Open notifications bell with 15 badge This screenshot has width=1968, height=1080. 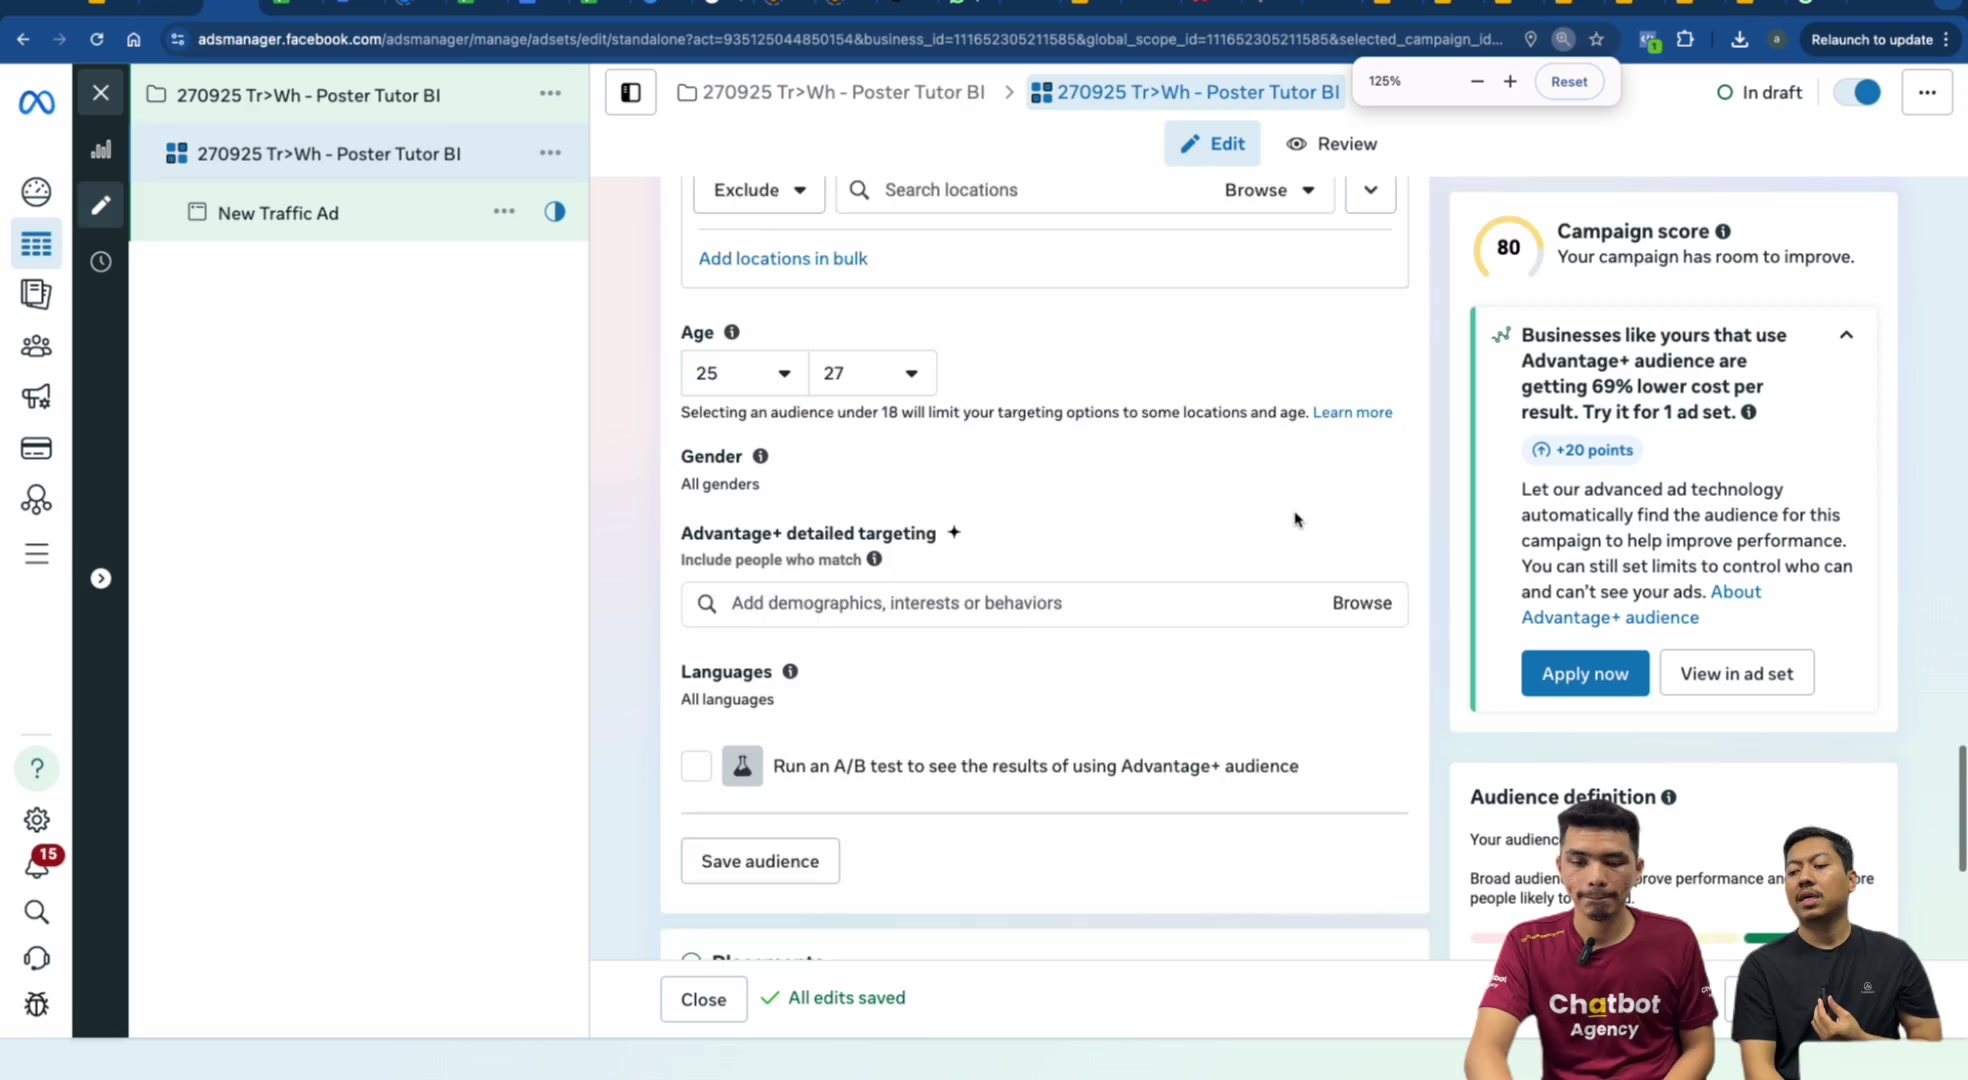[37, 863]
